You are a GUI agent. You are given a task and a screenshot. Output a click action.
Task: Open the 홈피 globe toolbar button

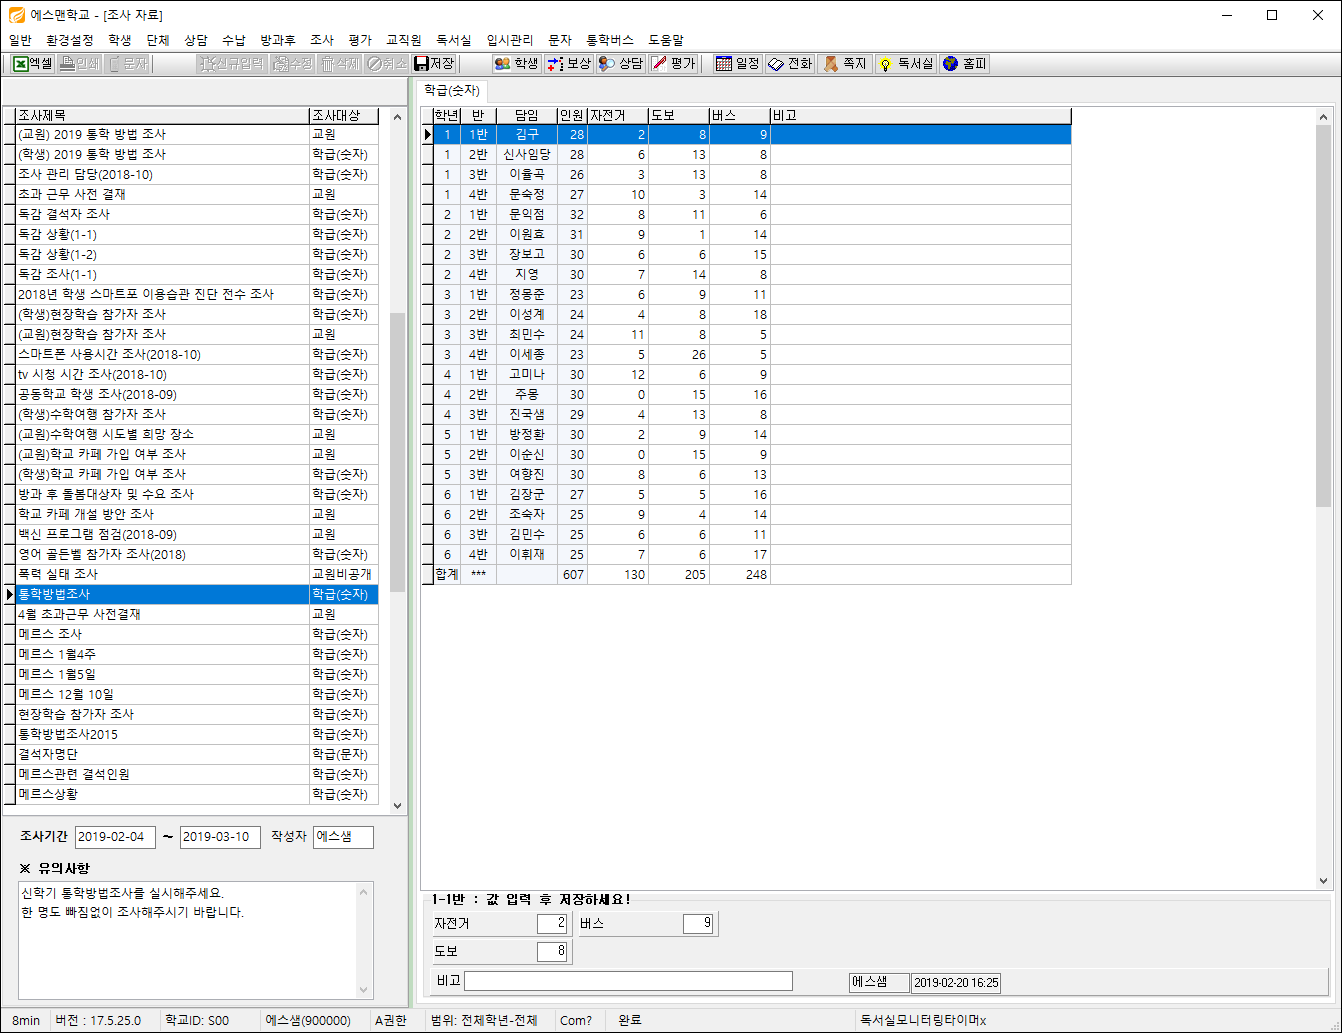tap(965, 64)
